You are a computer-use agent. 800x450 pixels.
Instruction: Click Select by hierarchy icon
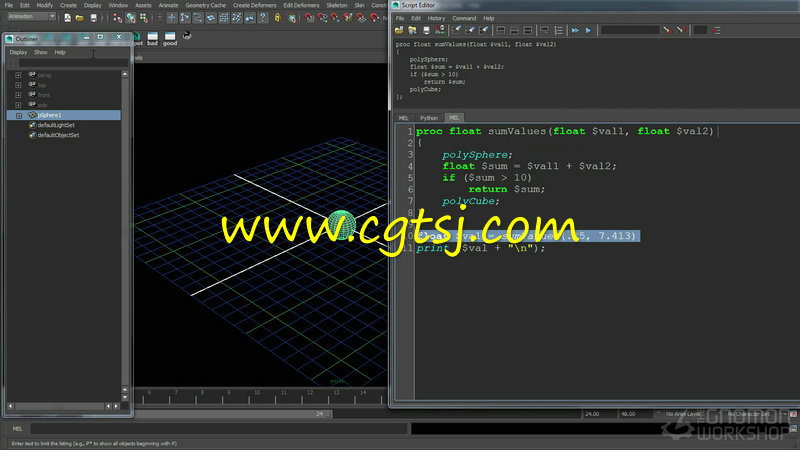tap(117, 18)
